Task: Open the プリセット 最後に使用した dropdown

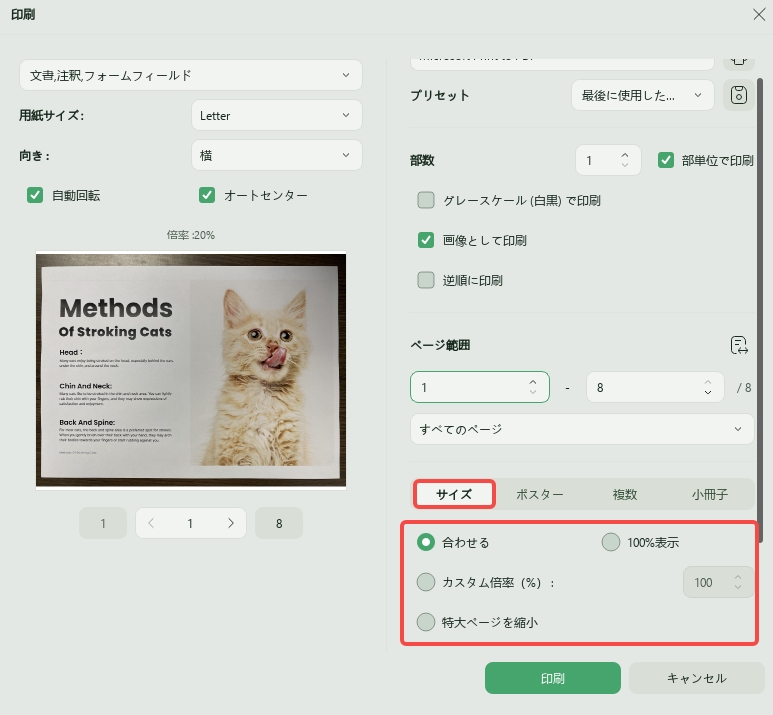Action: point(642,95)
